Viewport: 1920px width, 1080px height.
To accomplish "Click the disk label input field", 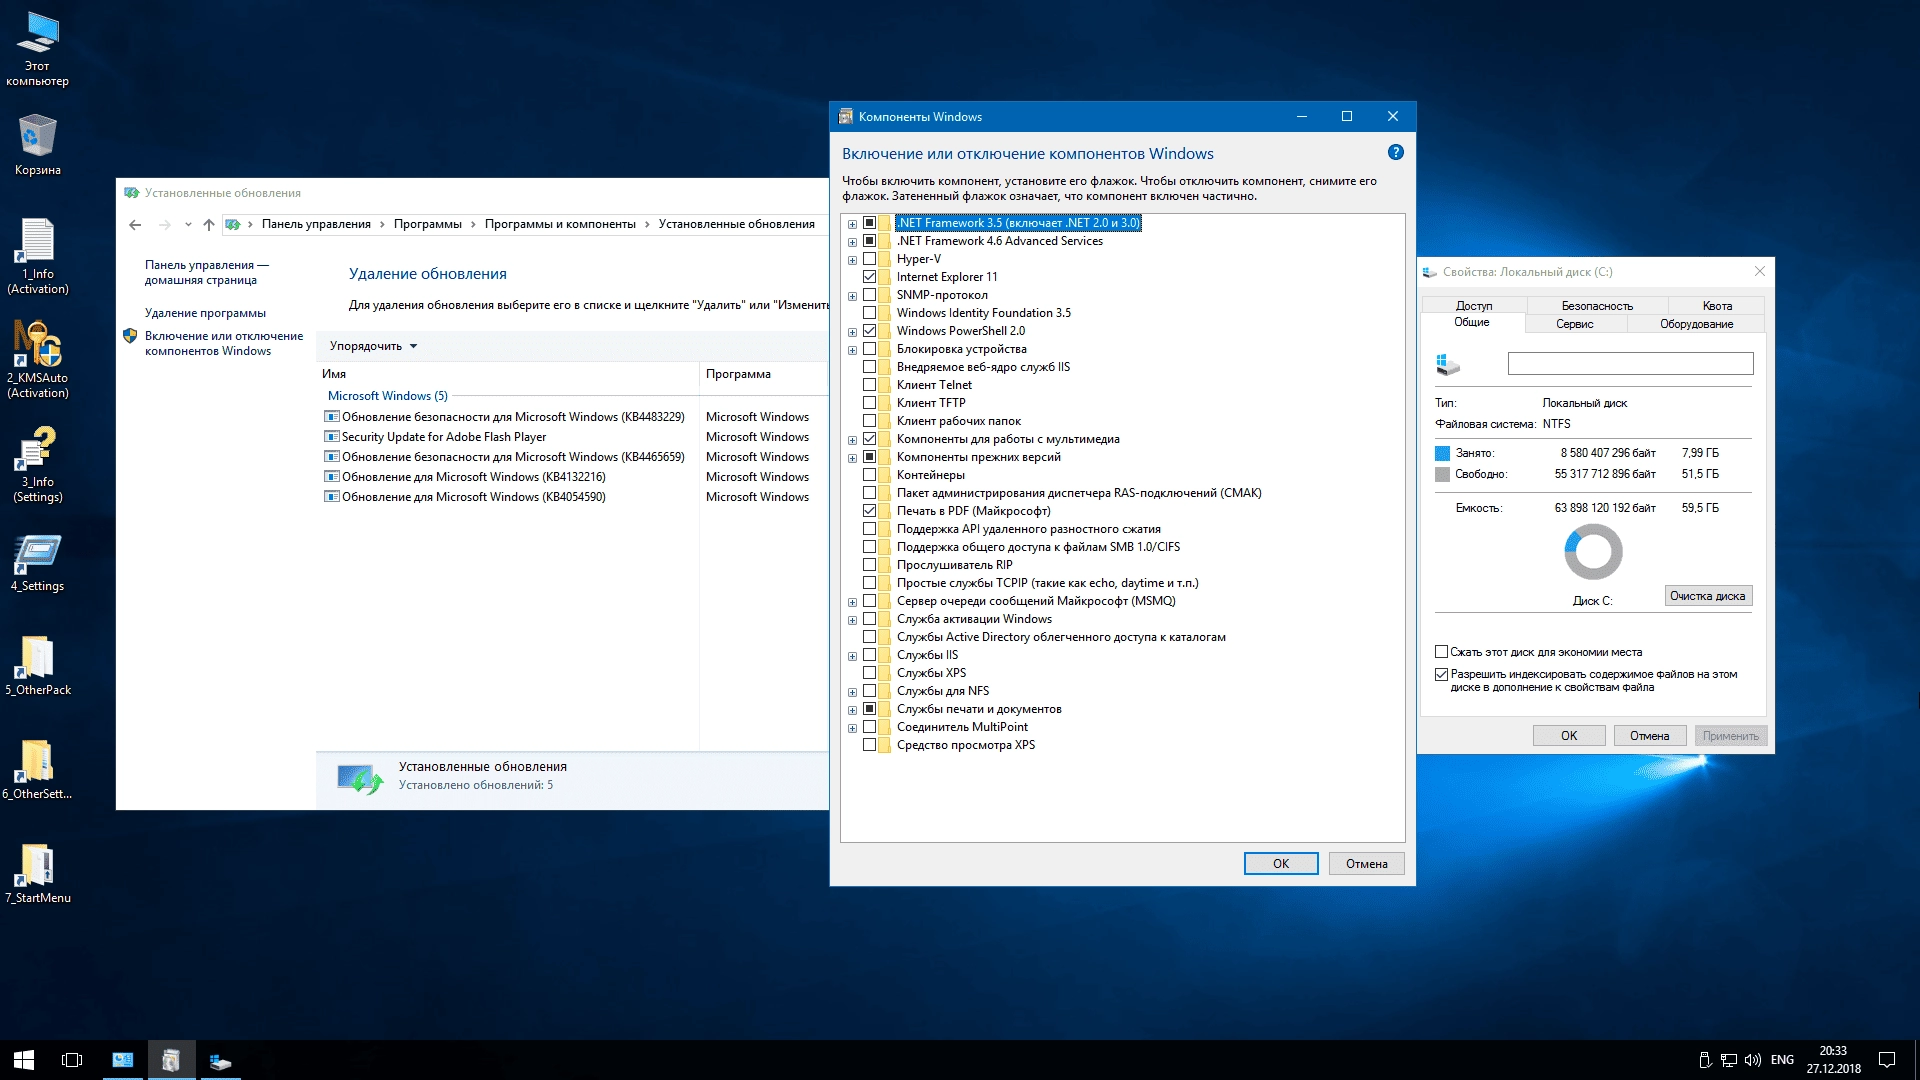I will 1630,364.
